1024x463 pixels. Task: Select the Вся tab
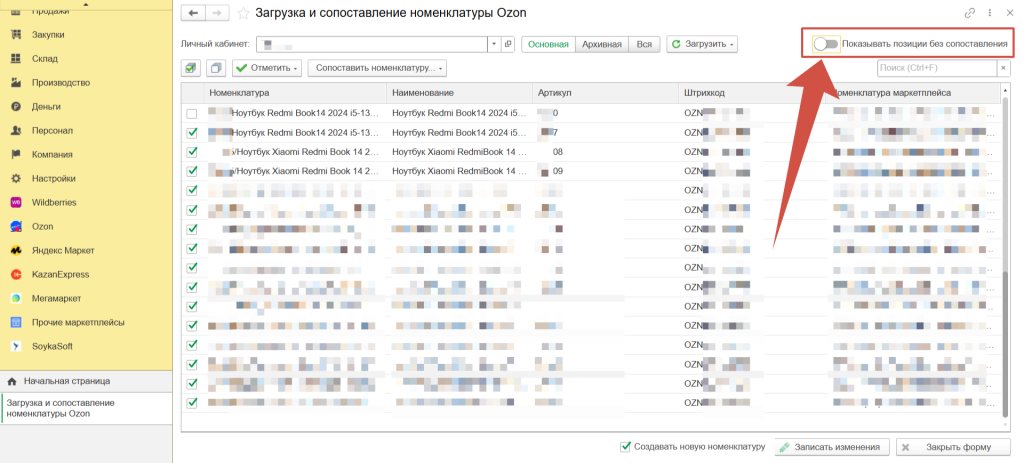click(x=644, y=44)
